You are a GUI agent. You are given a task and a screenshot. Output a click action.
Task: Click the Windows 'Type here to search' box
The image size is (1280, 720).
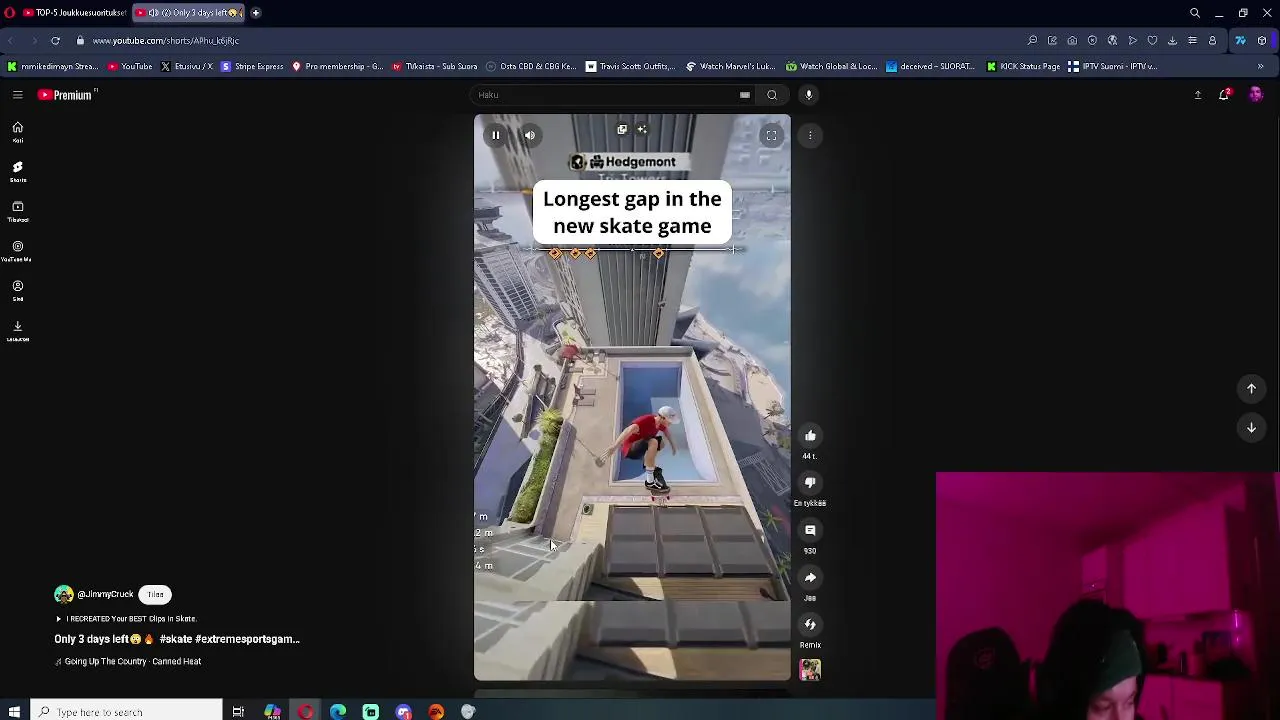tap(126, 712)
